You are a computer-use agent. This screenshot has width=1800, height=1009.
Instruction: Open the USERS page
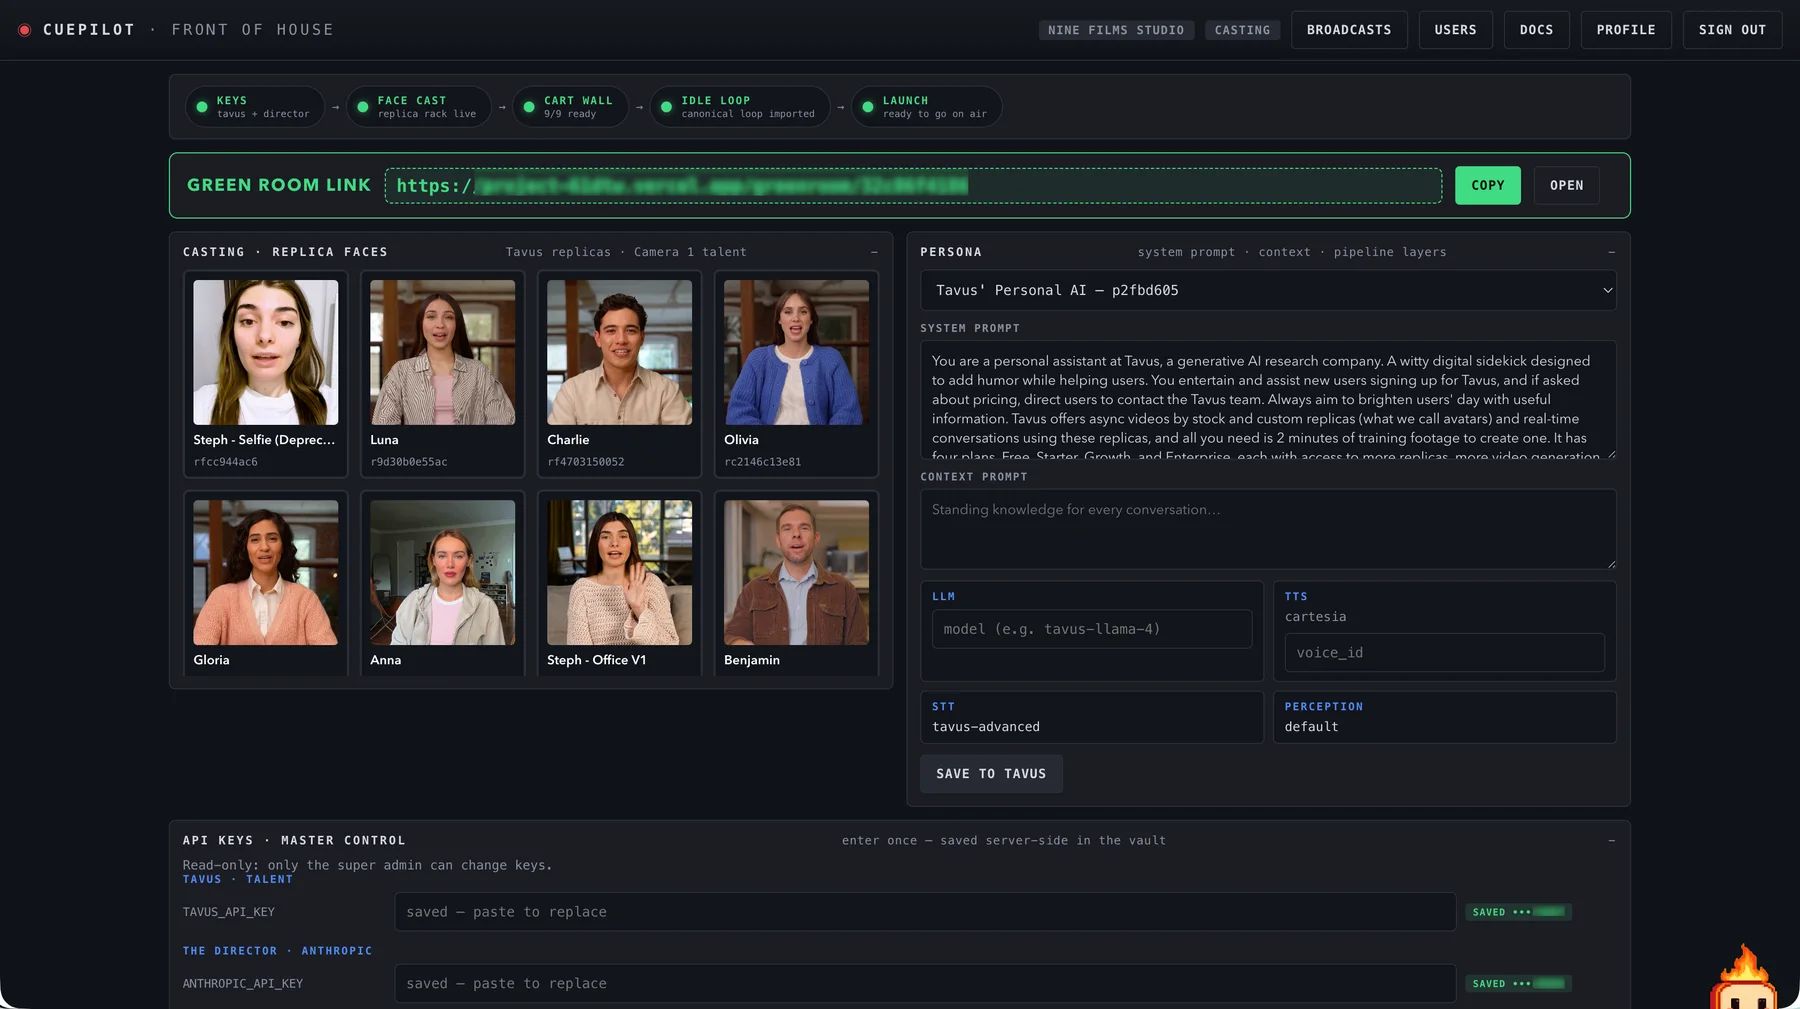tap(1455, 30)
